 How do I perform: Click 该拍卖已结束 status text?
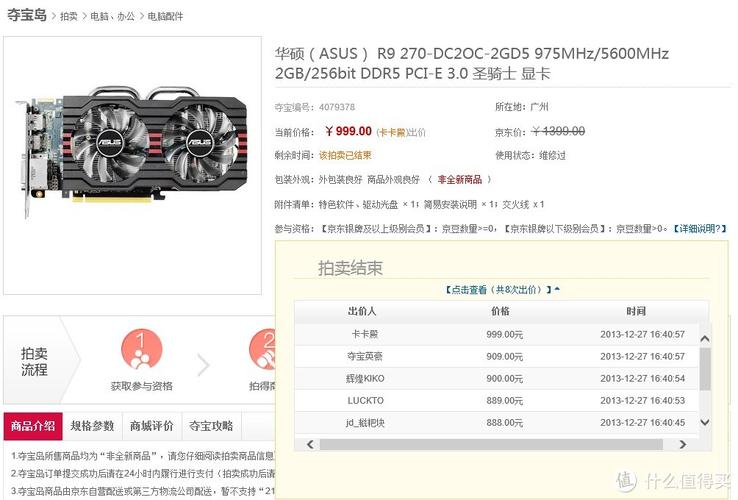(x=345, y=155)
